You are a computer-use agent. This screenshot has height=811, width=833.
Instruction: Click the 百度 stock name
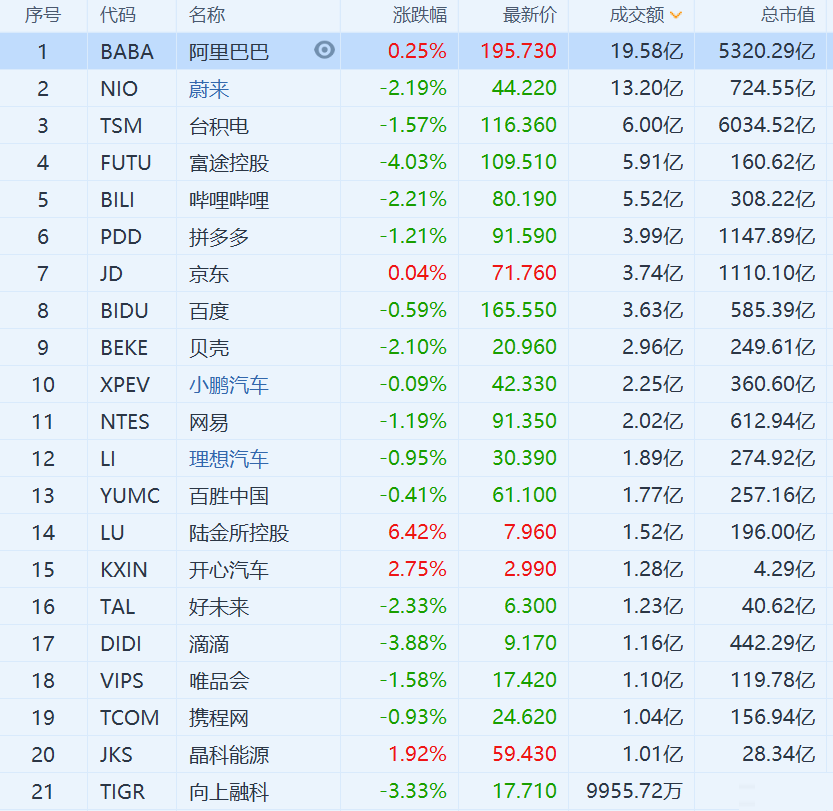point(209,311)
